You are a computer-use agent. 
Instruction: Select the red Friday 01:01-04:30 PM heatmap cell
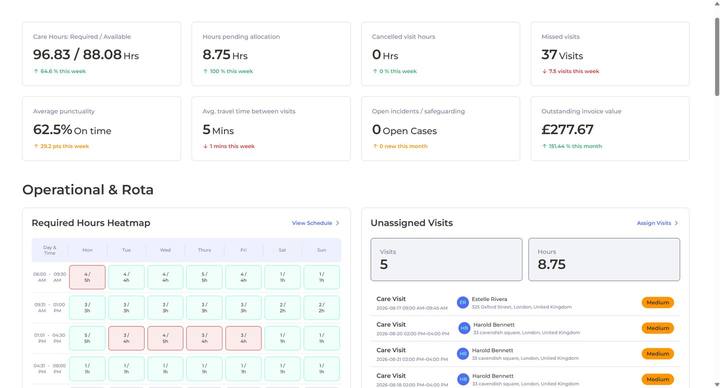[243, 338]
